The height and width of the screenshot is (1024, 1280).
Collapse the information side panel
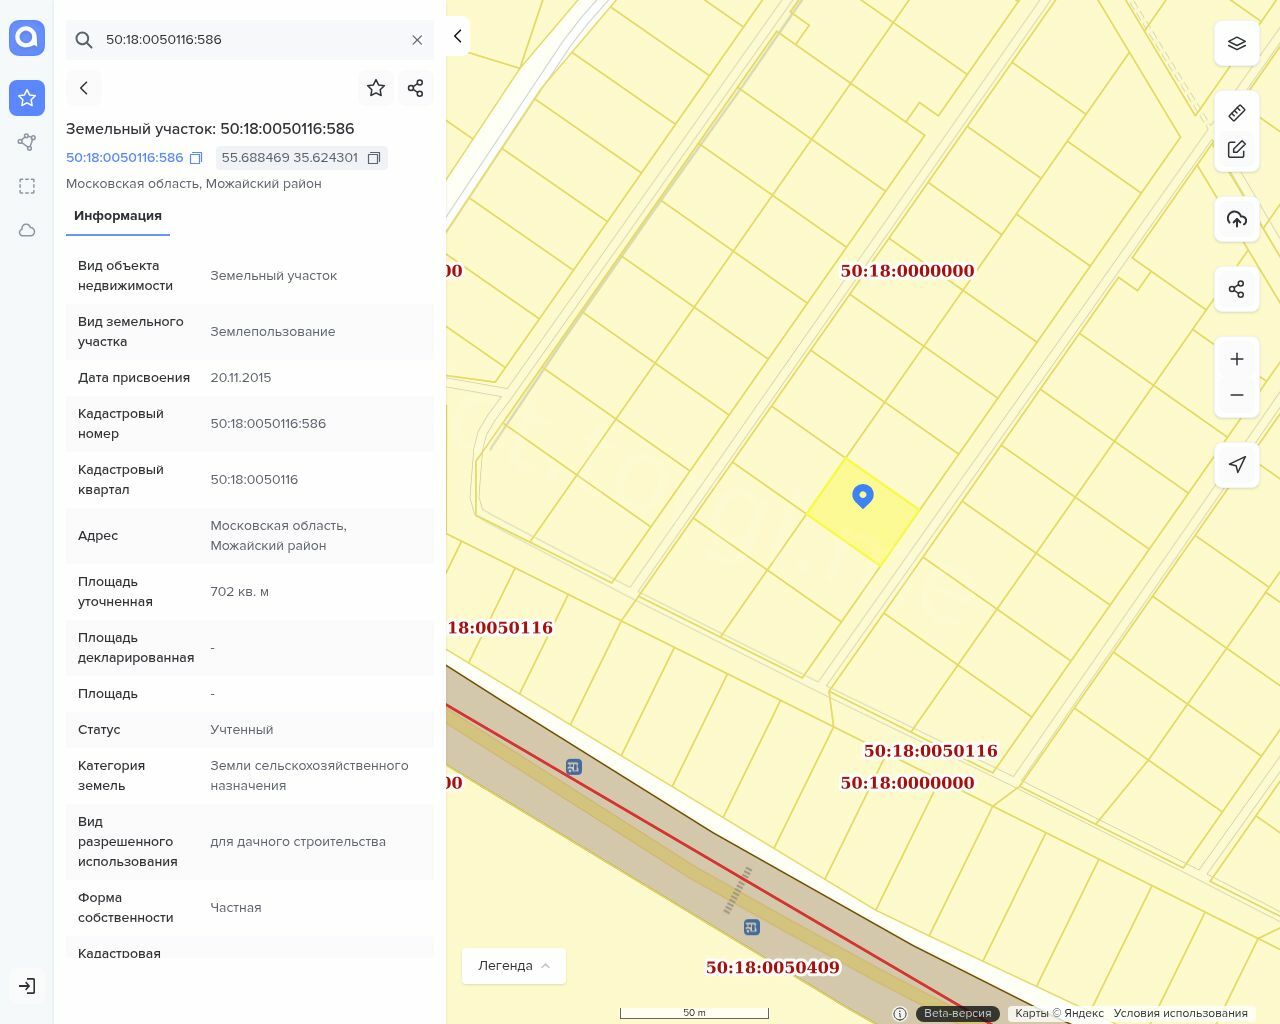[x=457, y=36]
